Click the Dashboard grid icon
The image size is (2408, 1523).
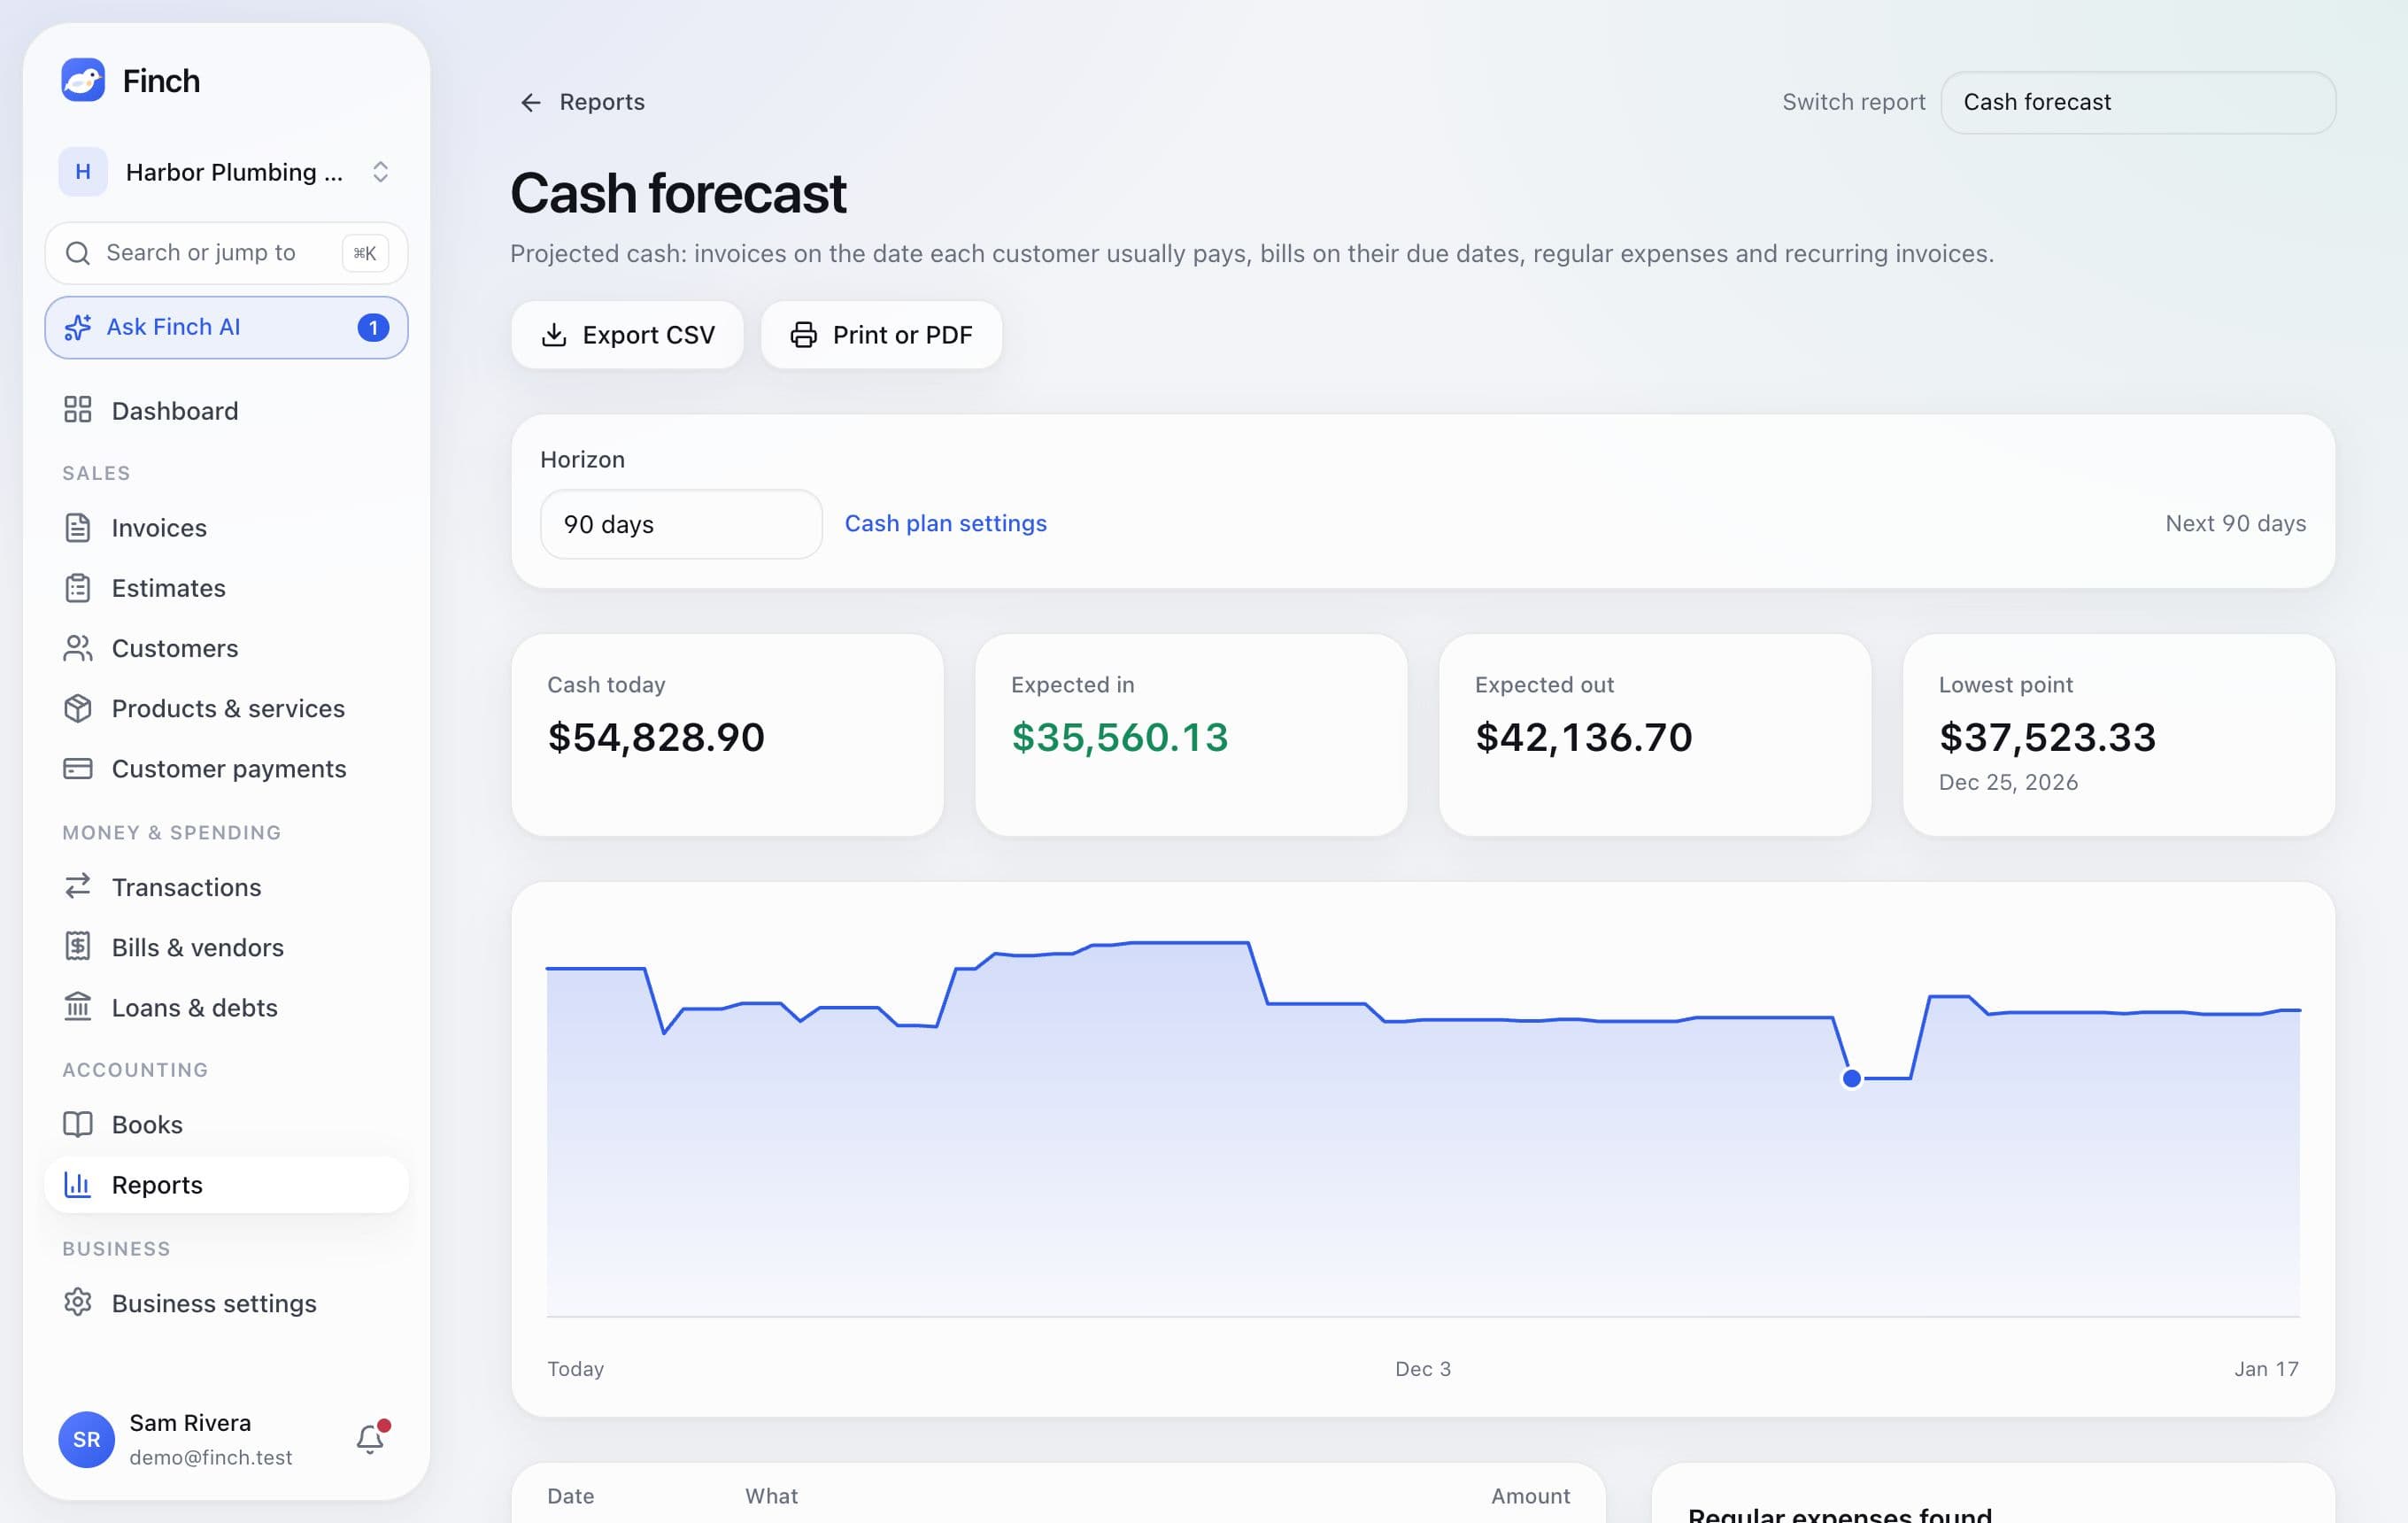click(x=78, y=410)
